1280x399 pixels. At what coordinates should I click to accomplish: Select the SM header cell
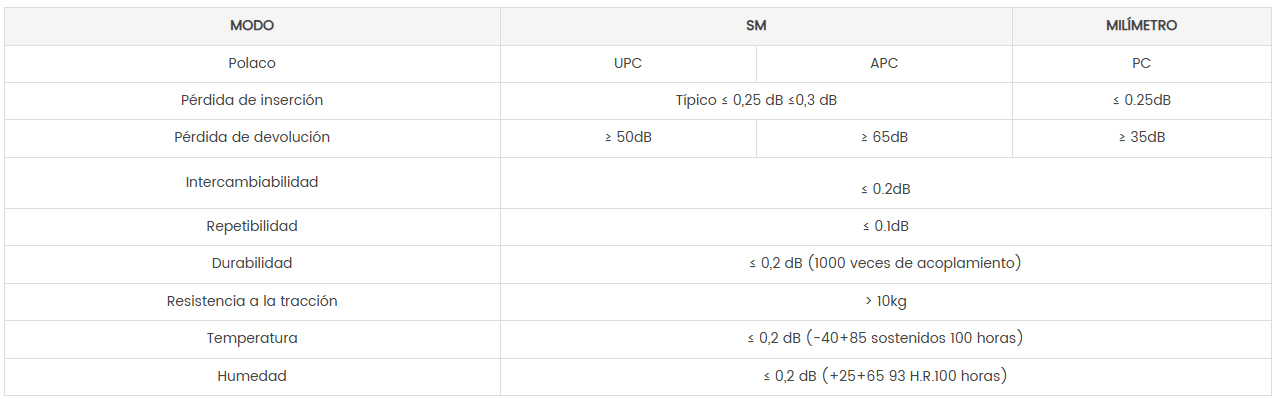tap(756, 26)
